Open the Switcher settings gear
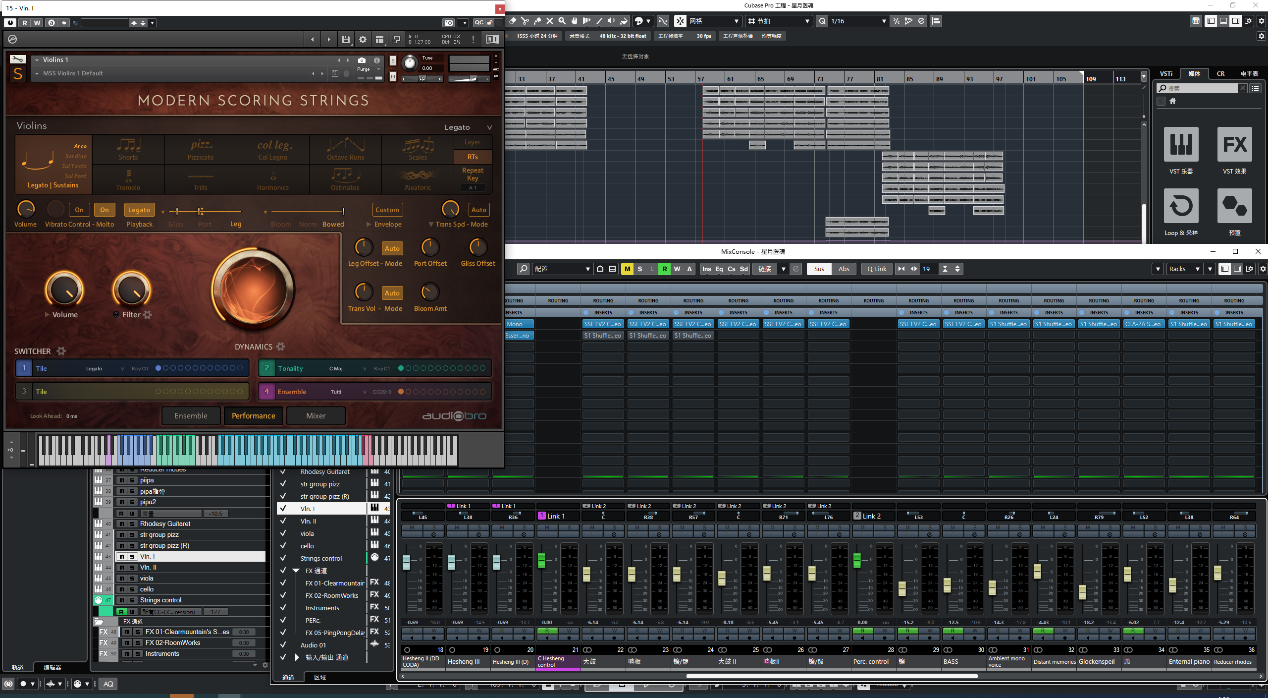Screen dimensions: 1268x698 click(x=61, y=351)
